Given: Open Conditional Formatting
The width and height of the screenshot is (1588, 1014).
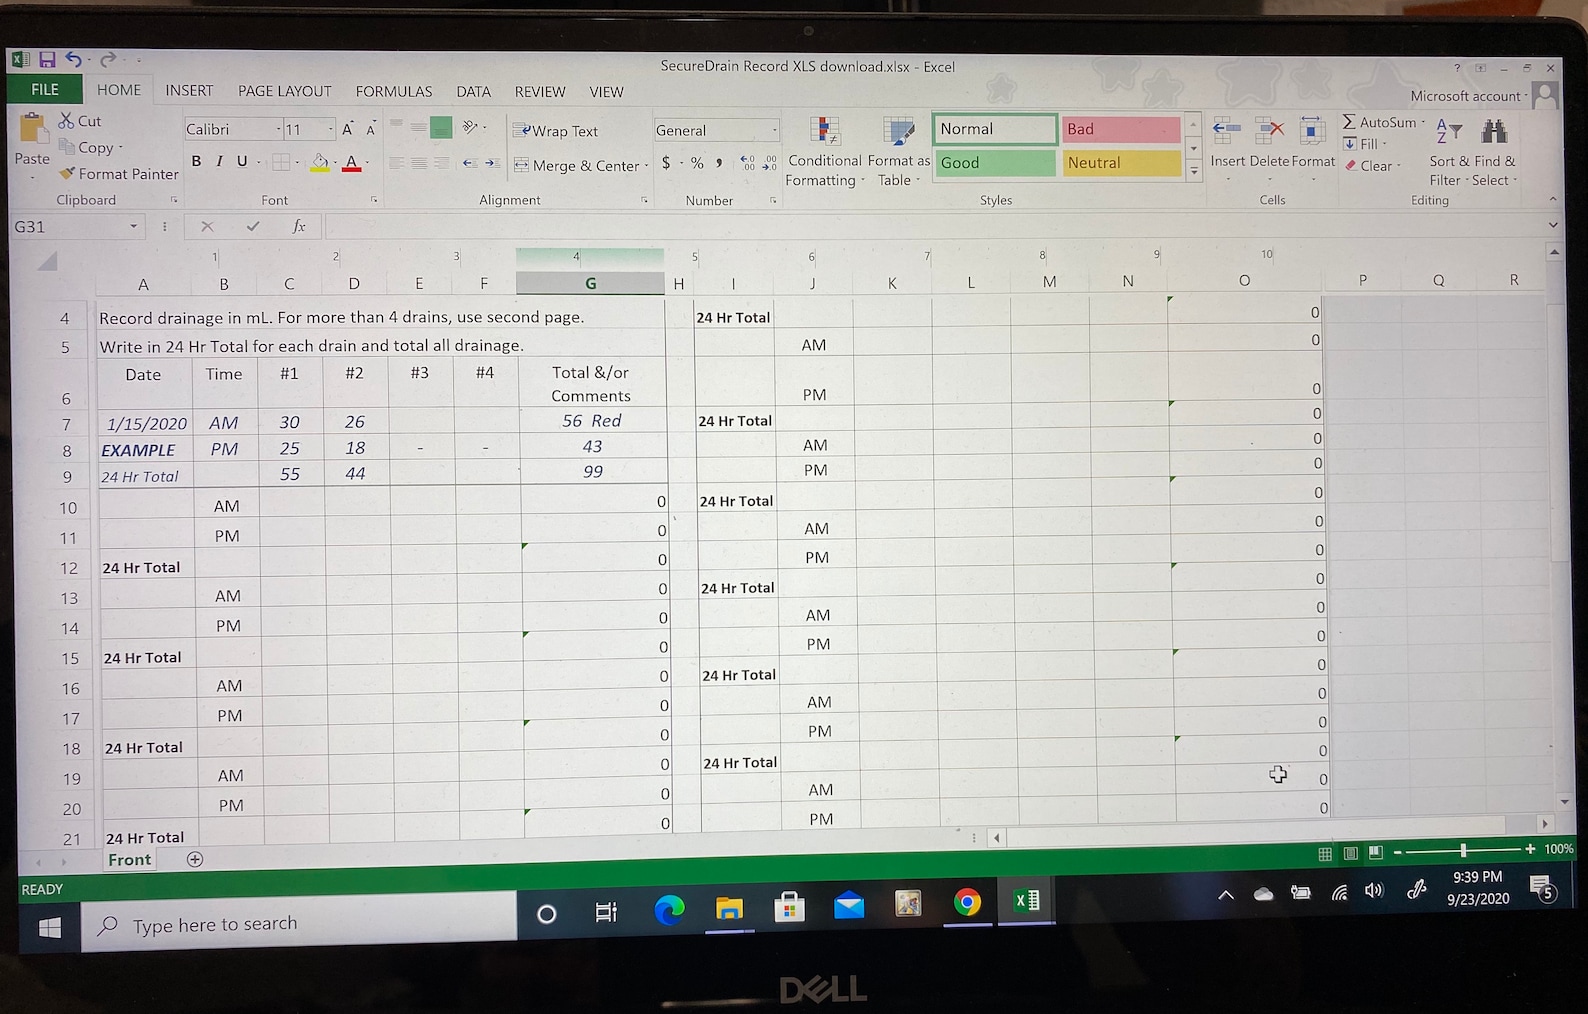Looking at the screenshot, I should tap(824, 152).
